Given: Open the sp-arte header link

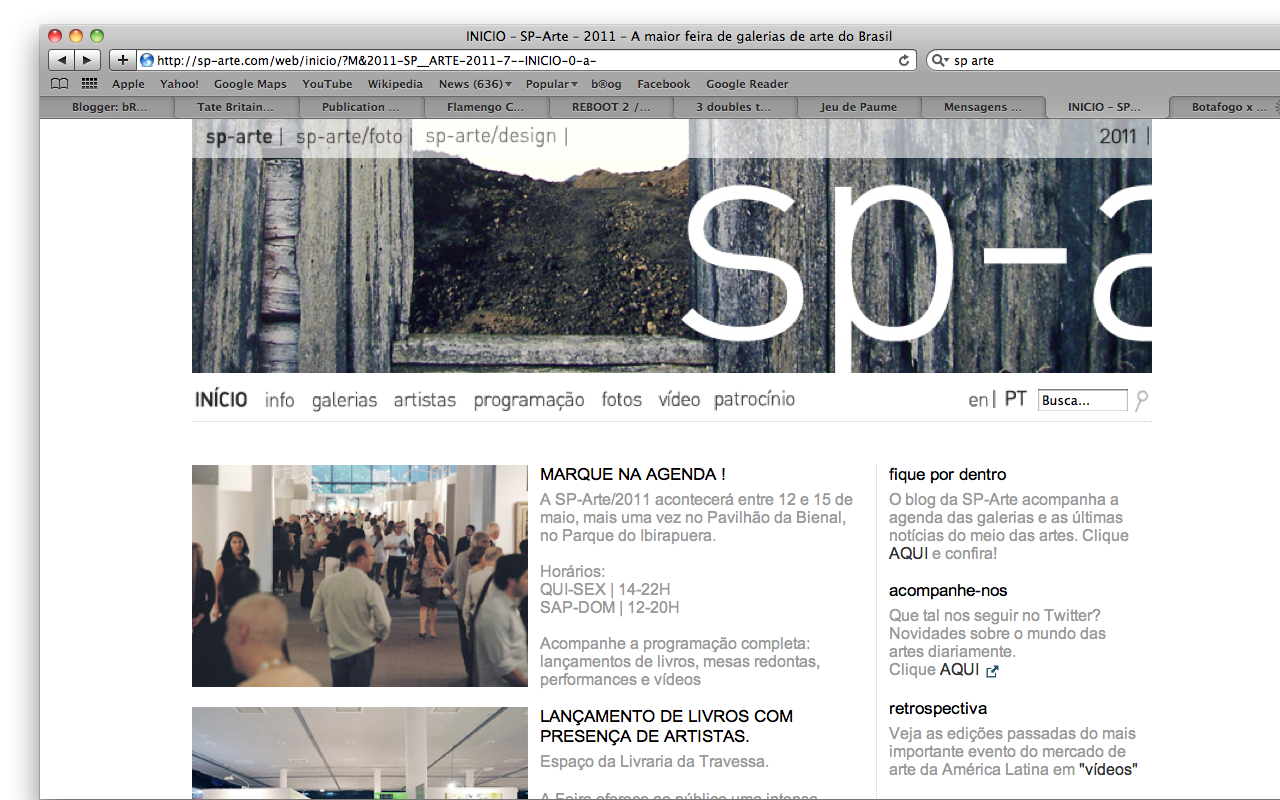Looking at the screenshot, I should (x=239, y=137).
